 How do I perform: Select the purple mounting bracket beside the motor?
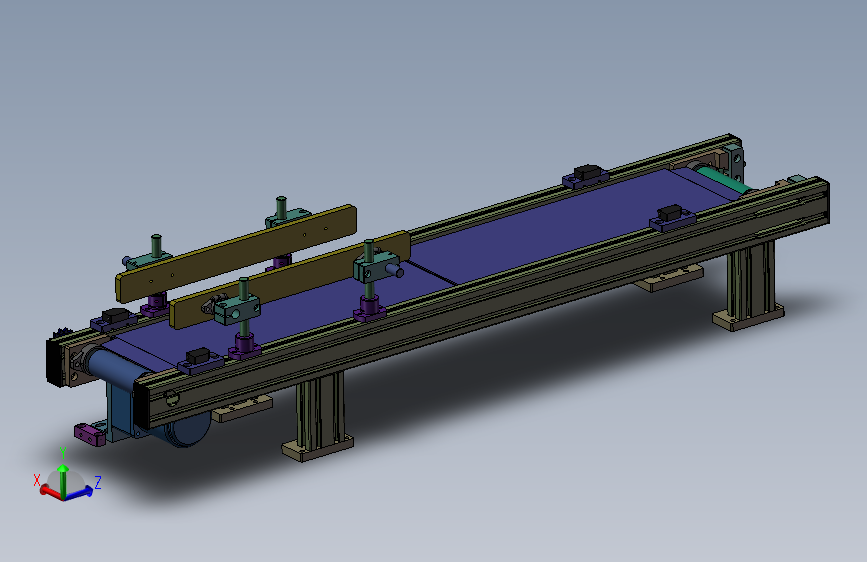90,434
